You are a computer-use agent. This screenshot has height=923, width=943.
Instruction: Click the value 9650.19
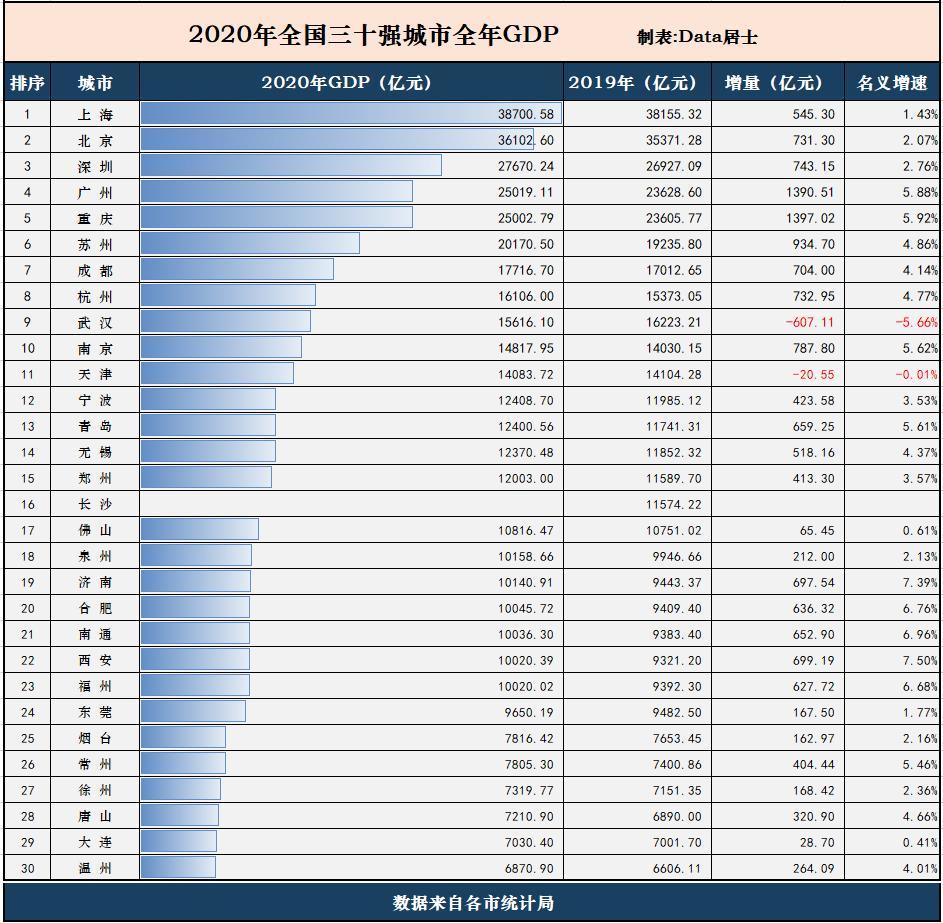point(529,712)
